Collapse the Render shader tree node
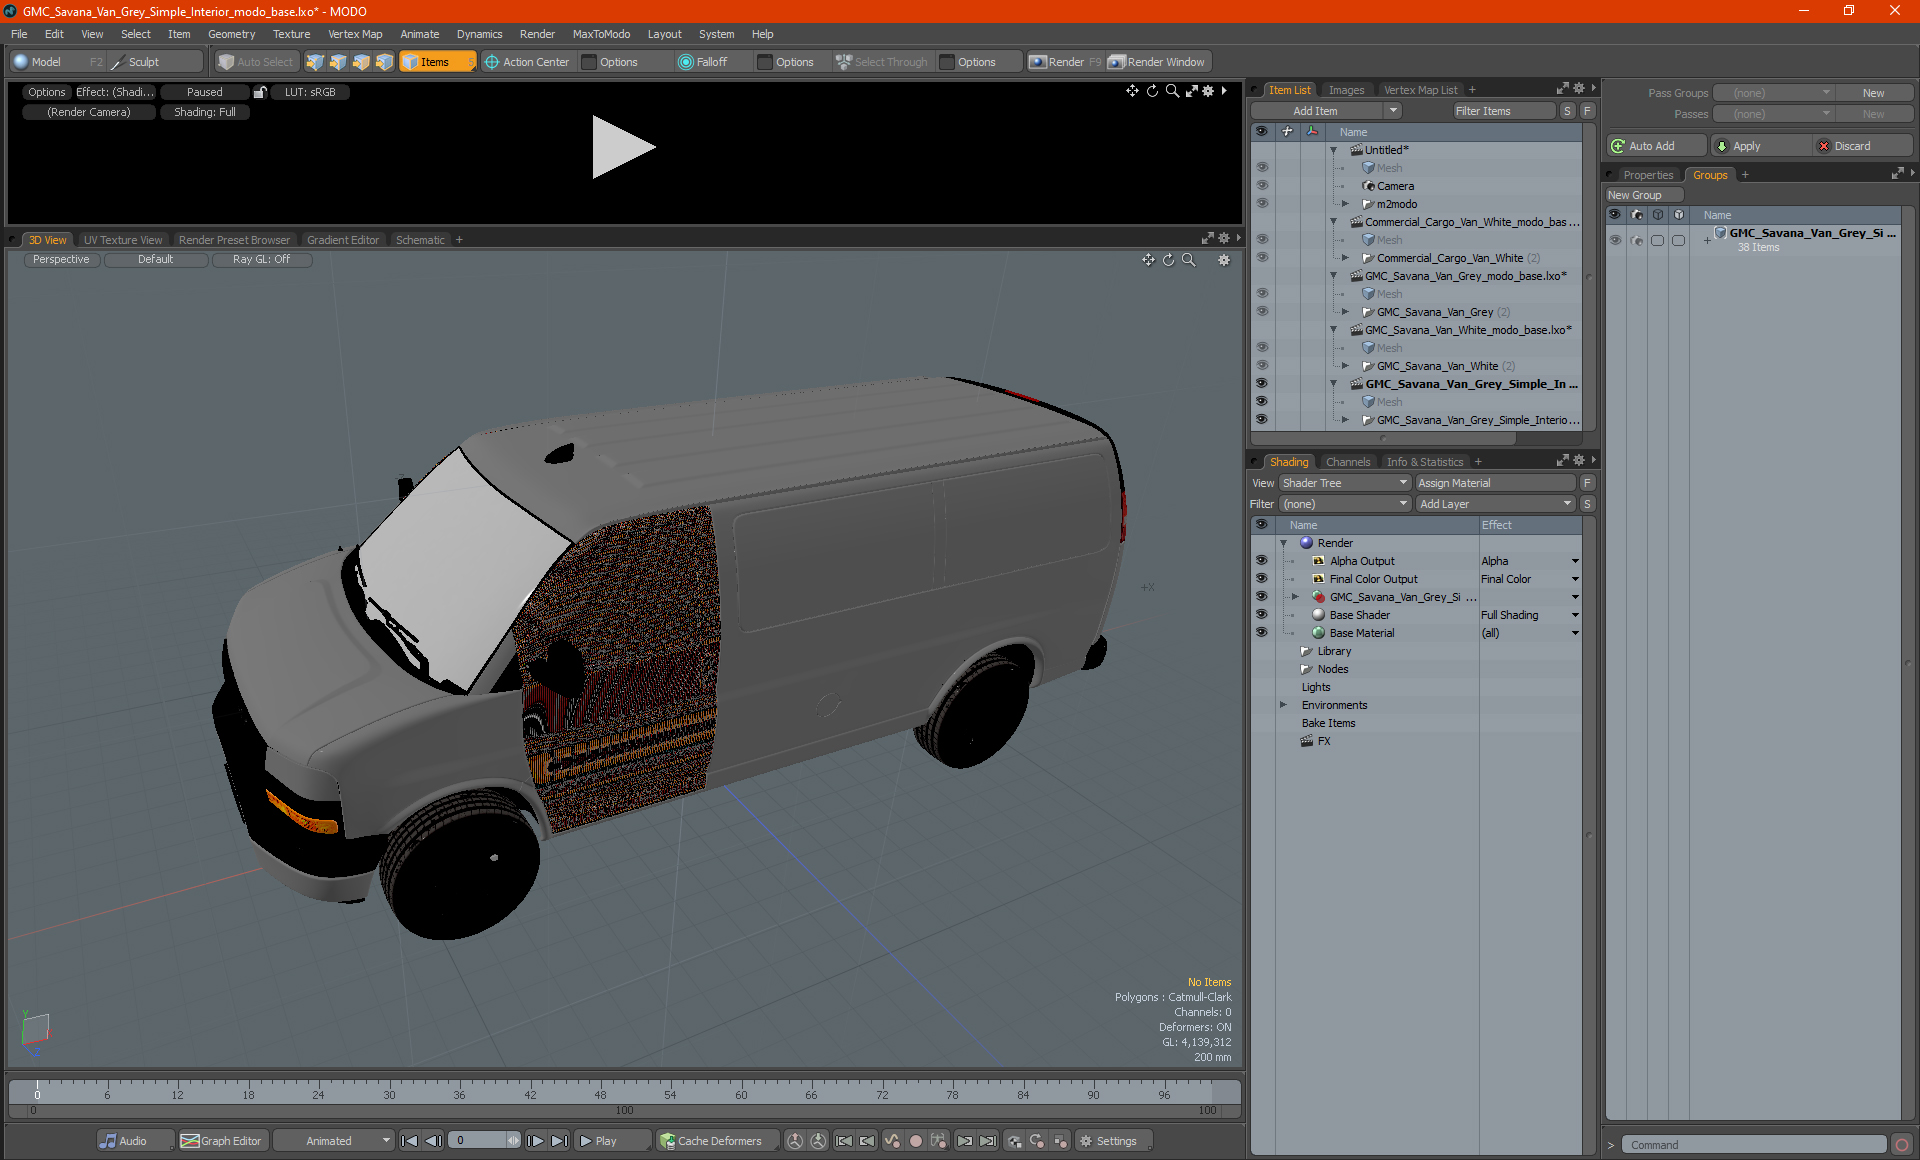 pos(1283,543)
